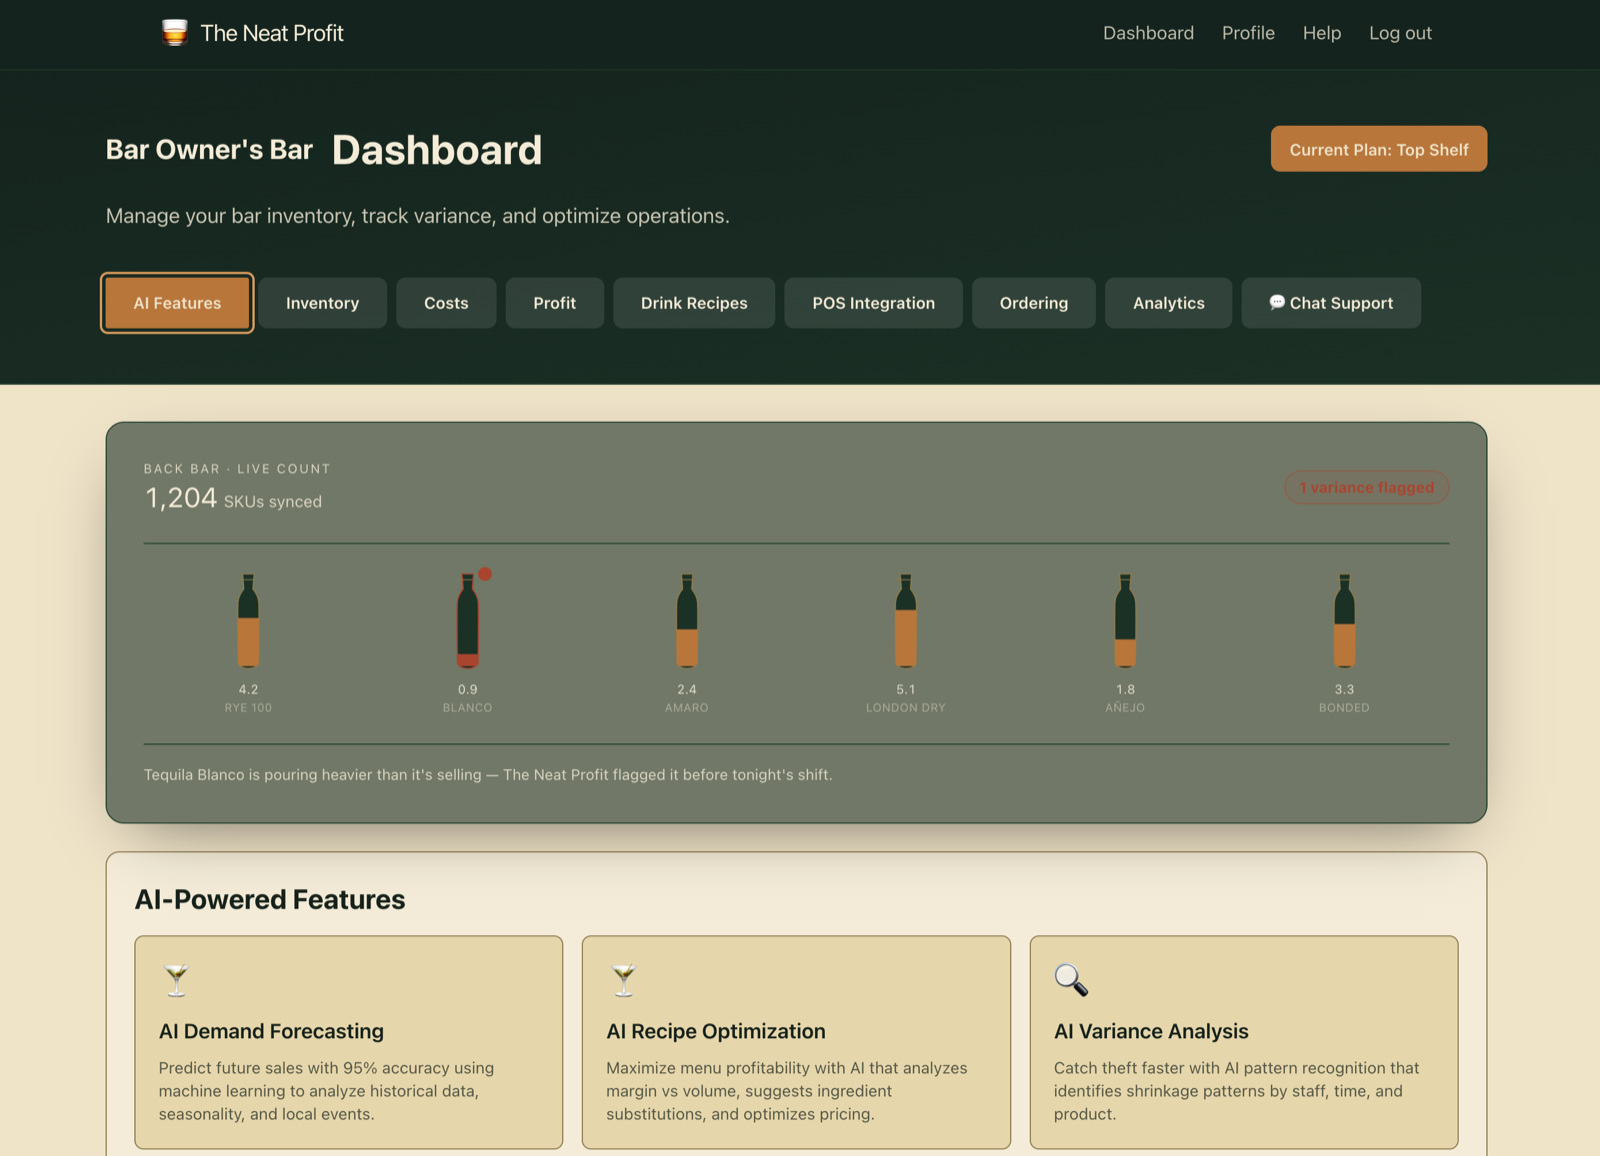
Task: Click the Añejo bottle icon
Action: pos(1125,621)
